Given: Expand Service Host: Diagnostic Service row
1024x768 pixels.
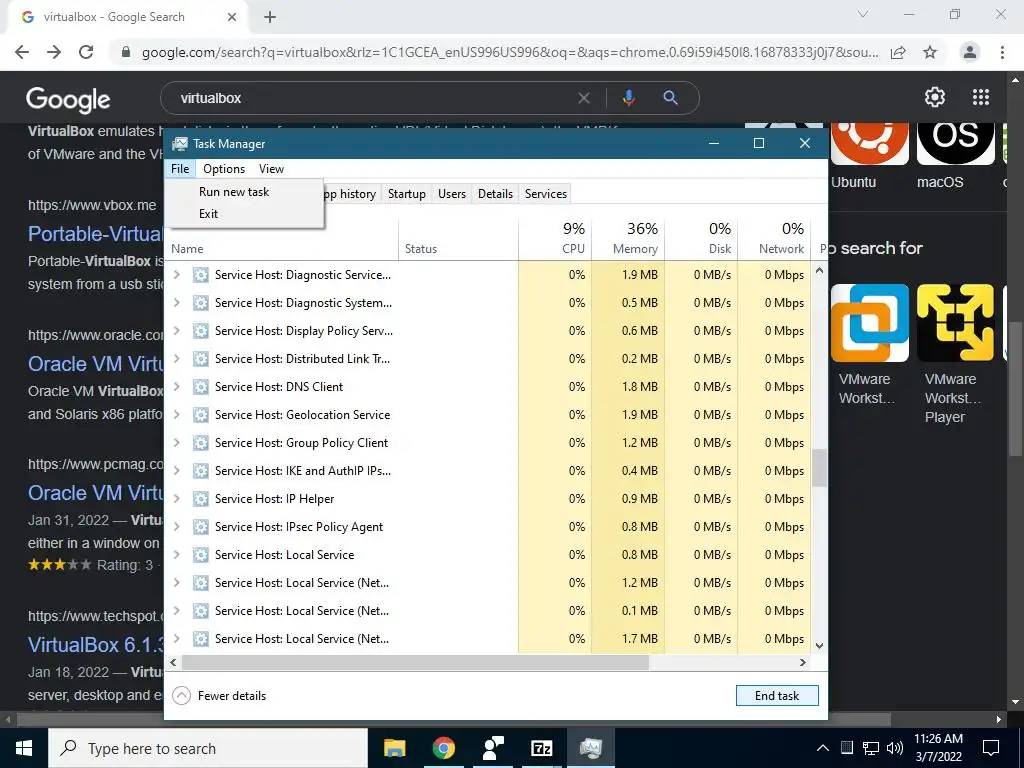Looking at the screenshot, I should (x=176, y=275).
